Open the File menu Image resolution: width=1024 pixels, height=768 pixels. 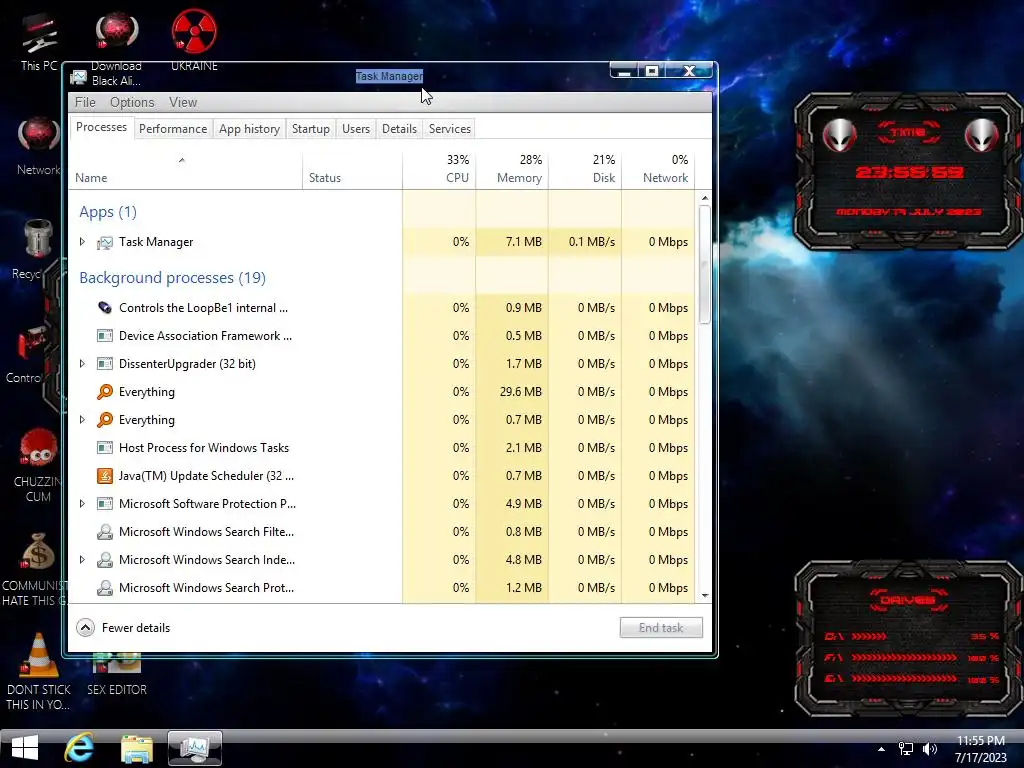click(x=85, y=103)
